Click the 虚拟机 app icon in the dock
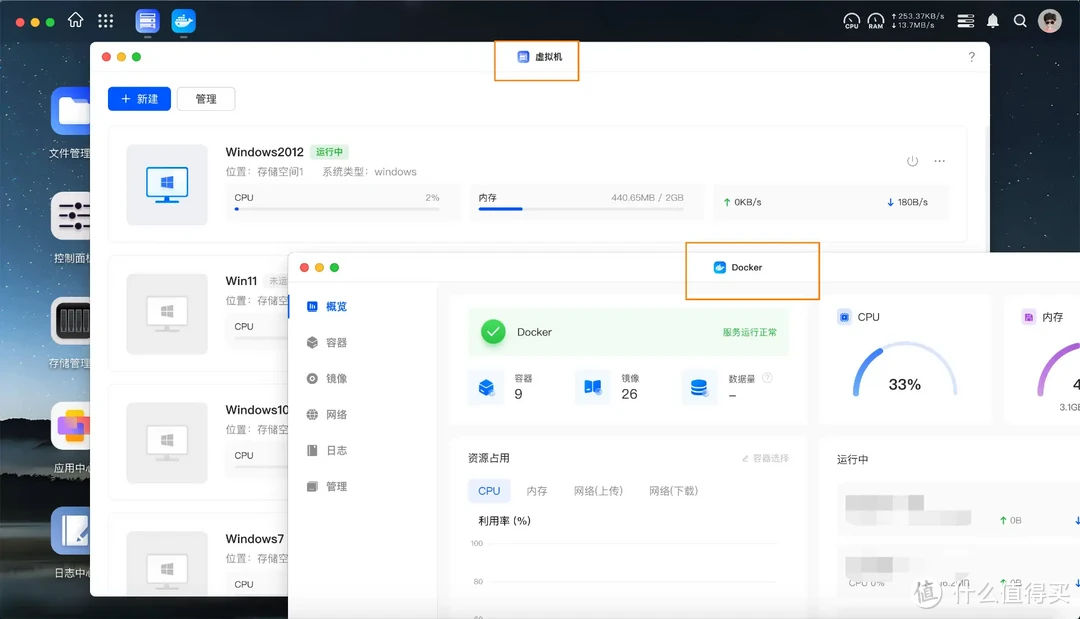1080x619 pixels. [147, 20]
